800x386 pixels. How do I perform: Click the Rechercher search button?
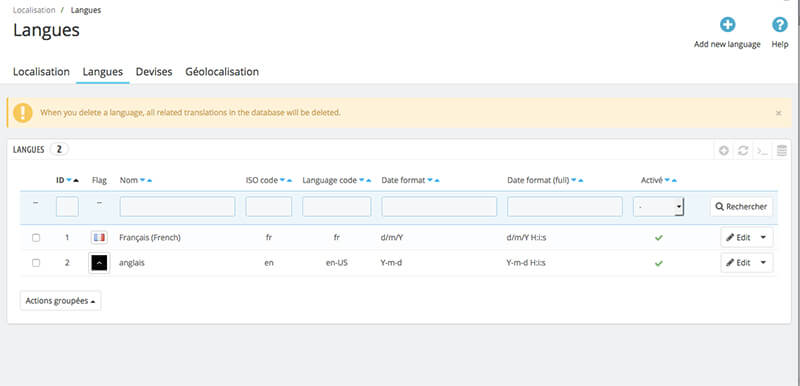point(741,207)
